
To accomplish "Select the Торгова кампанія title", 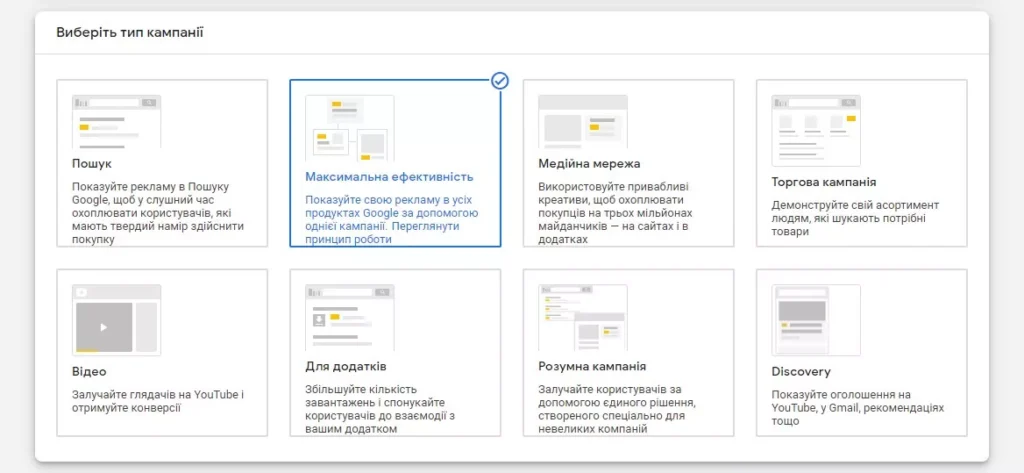I will click(x=824, y=182).
